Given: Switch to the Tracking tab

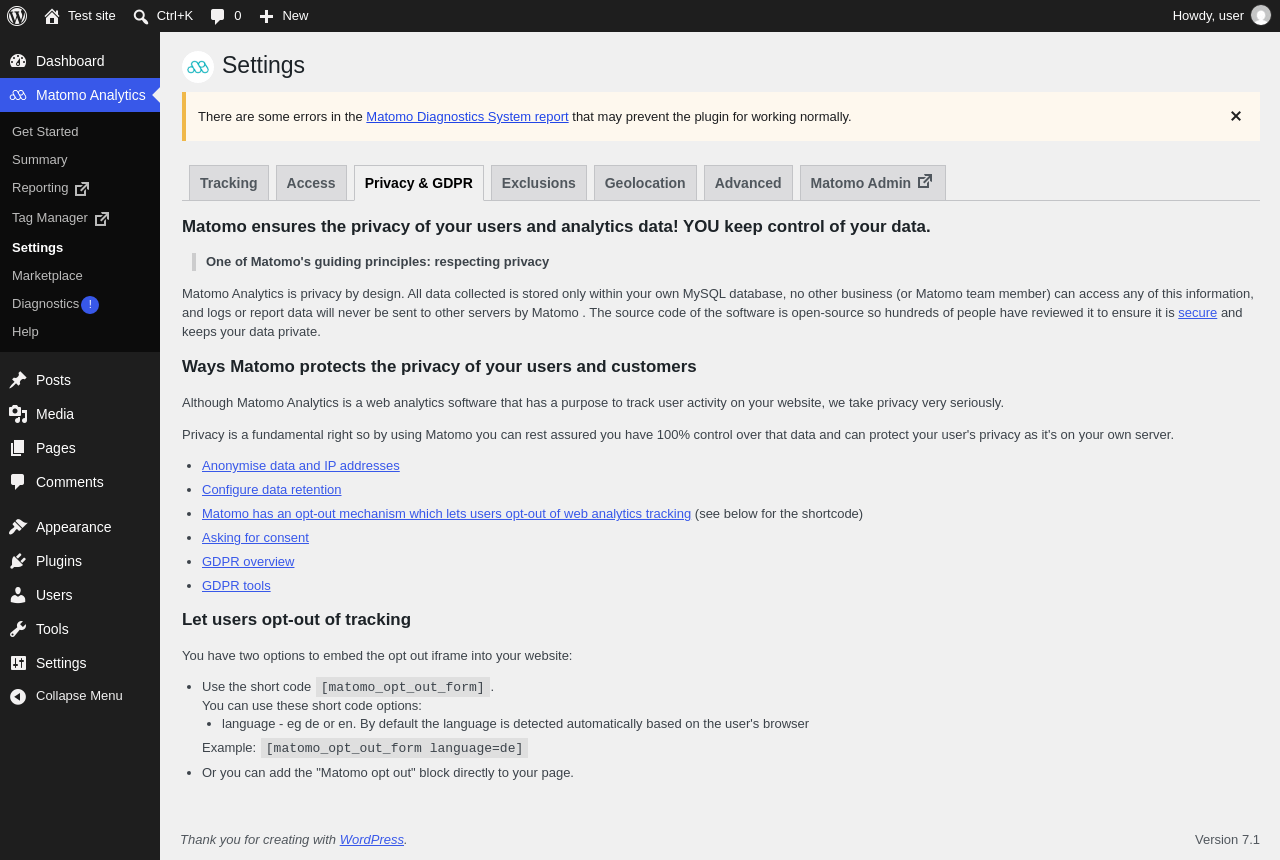Looking at the screenshot, I should coord(229,183).
